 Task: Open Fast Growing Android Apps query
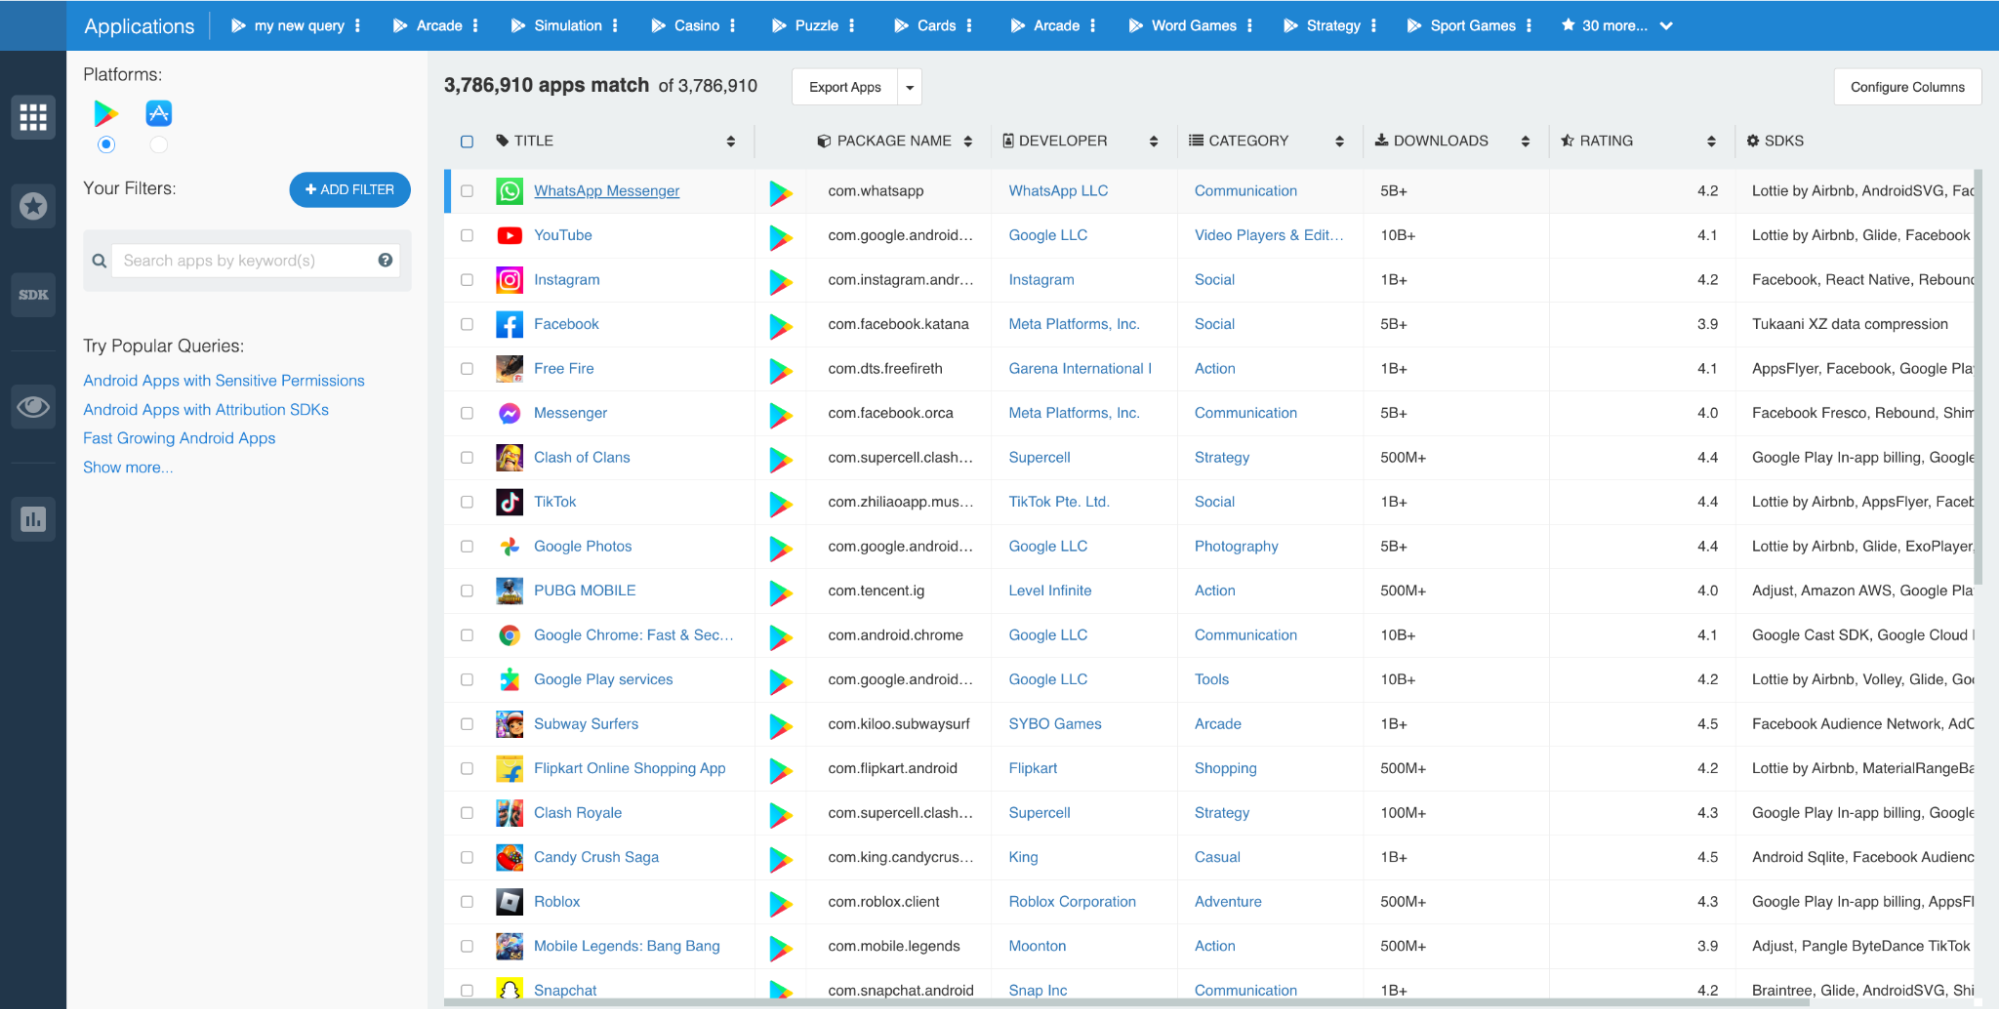[179, 438]
